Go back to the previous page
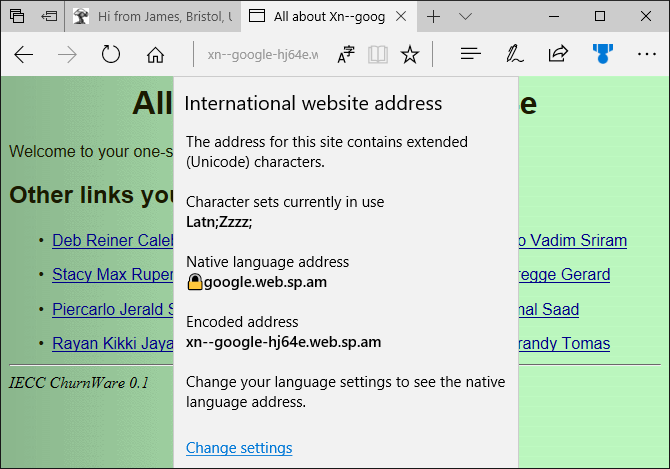The width and height of the screenshot is (670, 469). tap(24, 55)
